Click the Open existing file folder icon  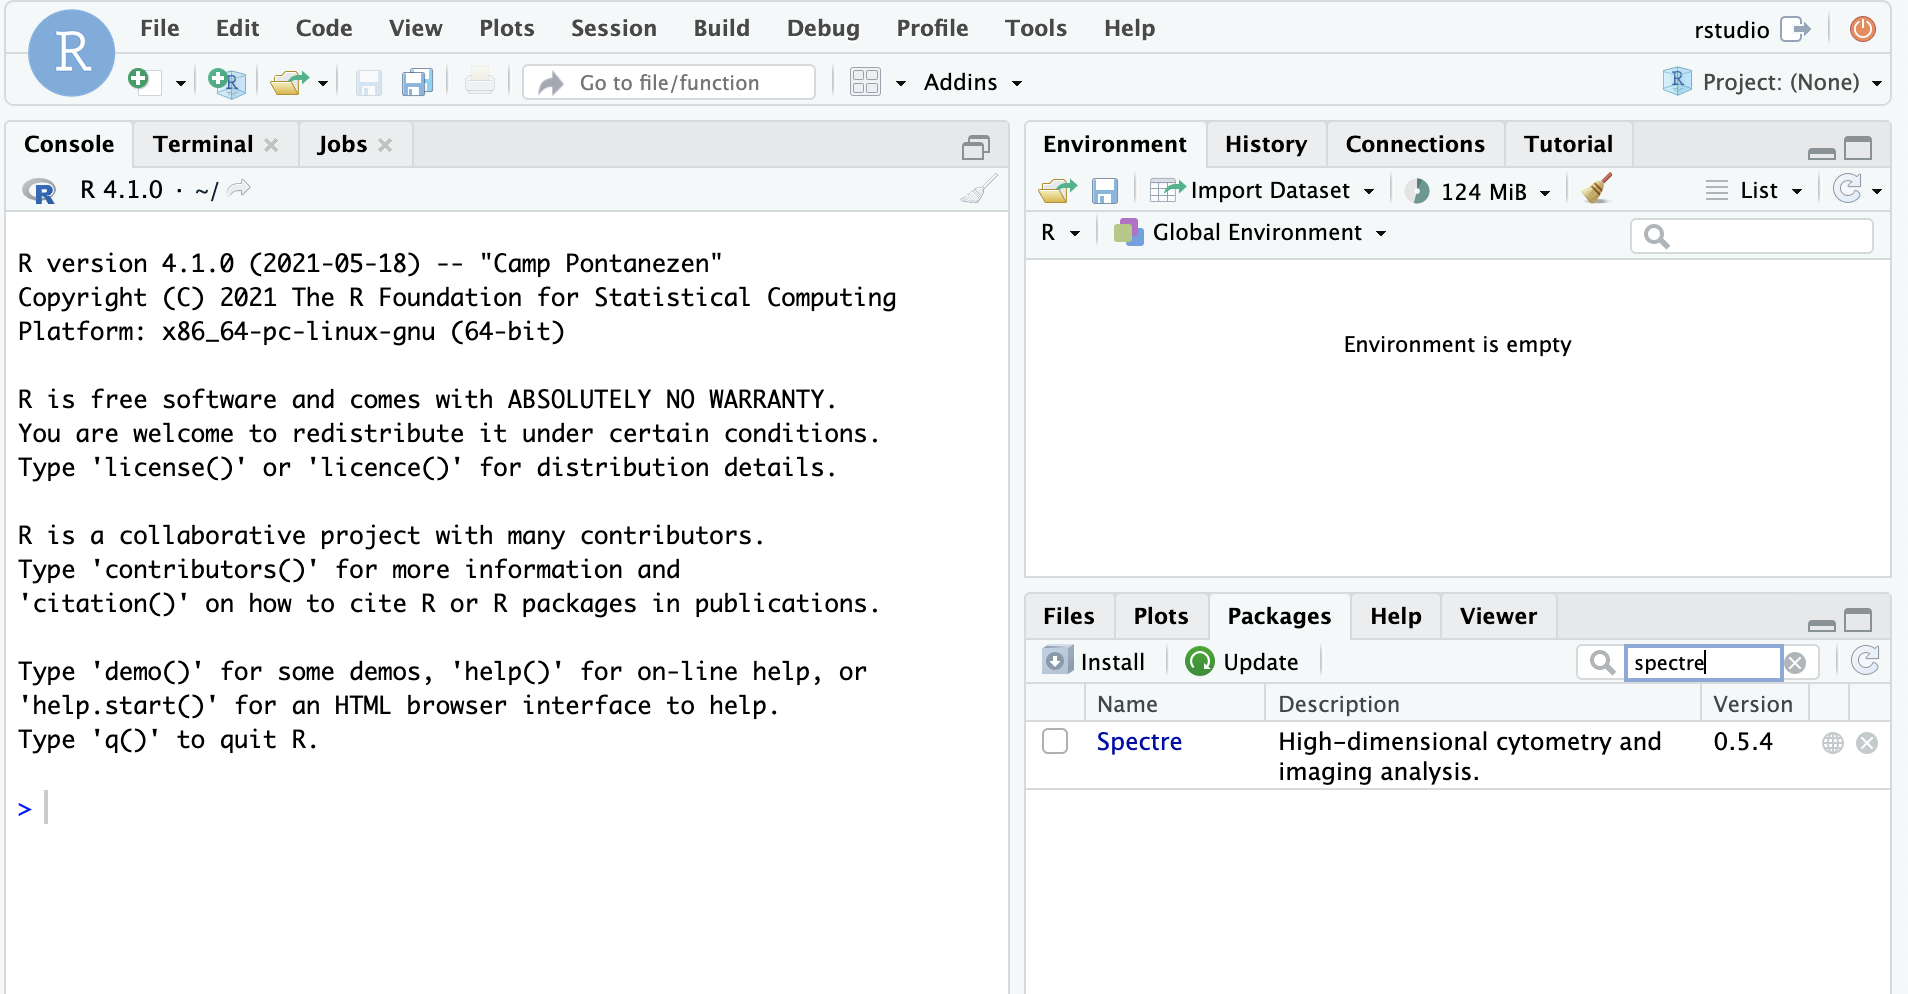click(289, 82)
